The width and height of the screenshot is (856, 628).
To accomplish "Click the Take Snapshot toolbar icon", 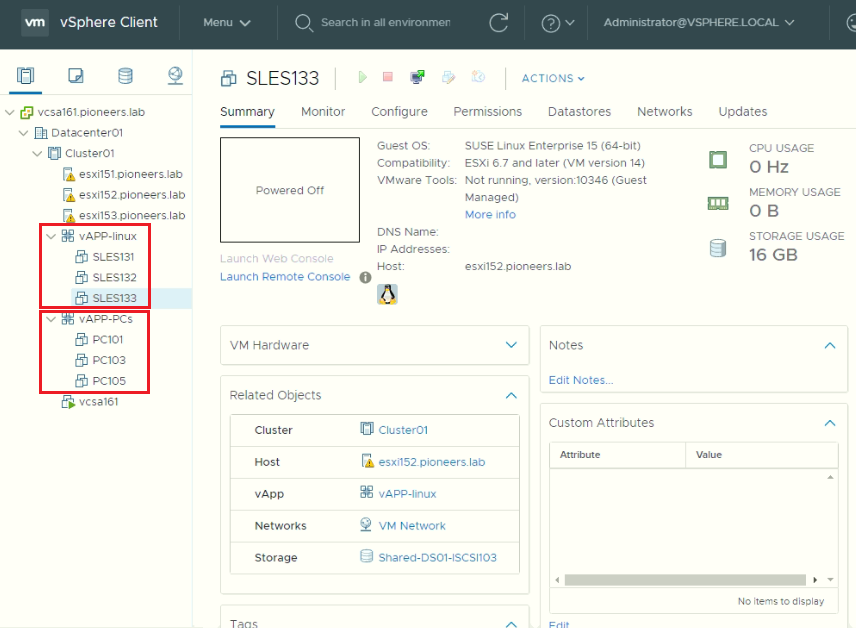I will [x=478, y=76].
